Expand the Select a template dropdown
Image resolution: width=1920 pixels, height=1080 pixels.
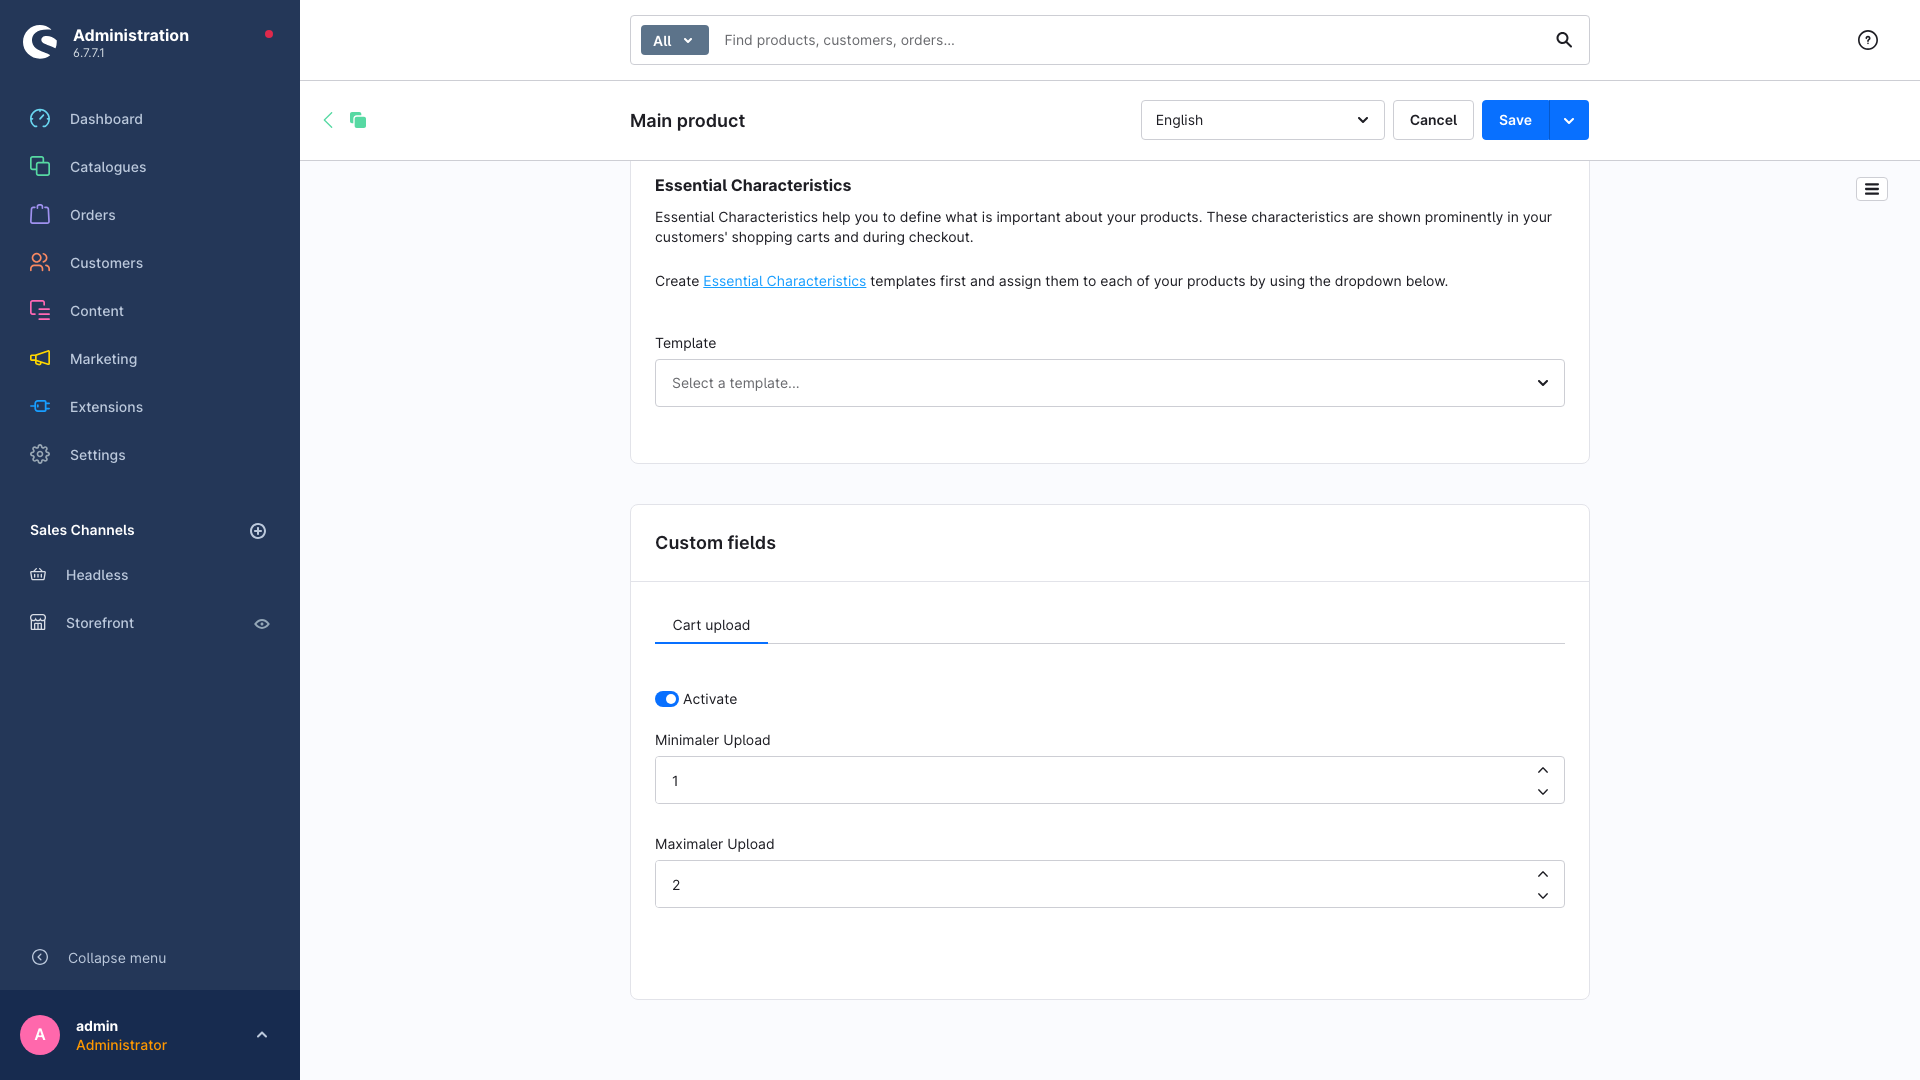[1109, 383]
